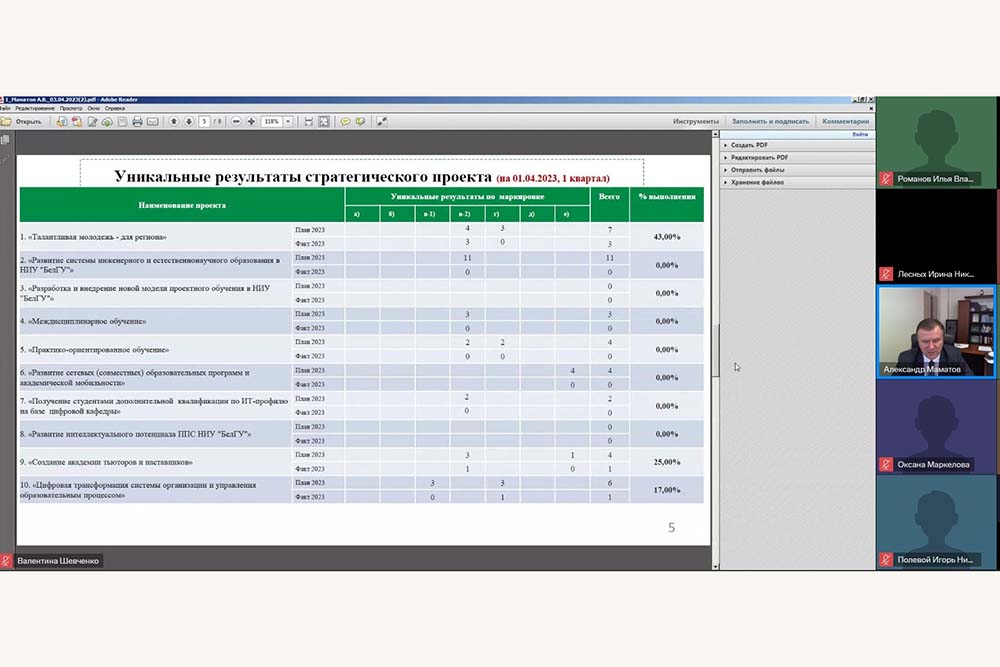
Task: Open the Инструменты pane
Action: pyautogui.click(x=695, y=121)
